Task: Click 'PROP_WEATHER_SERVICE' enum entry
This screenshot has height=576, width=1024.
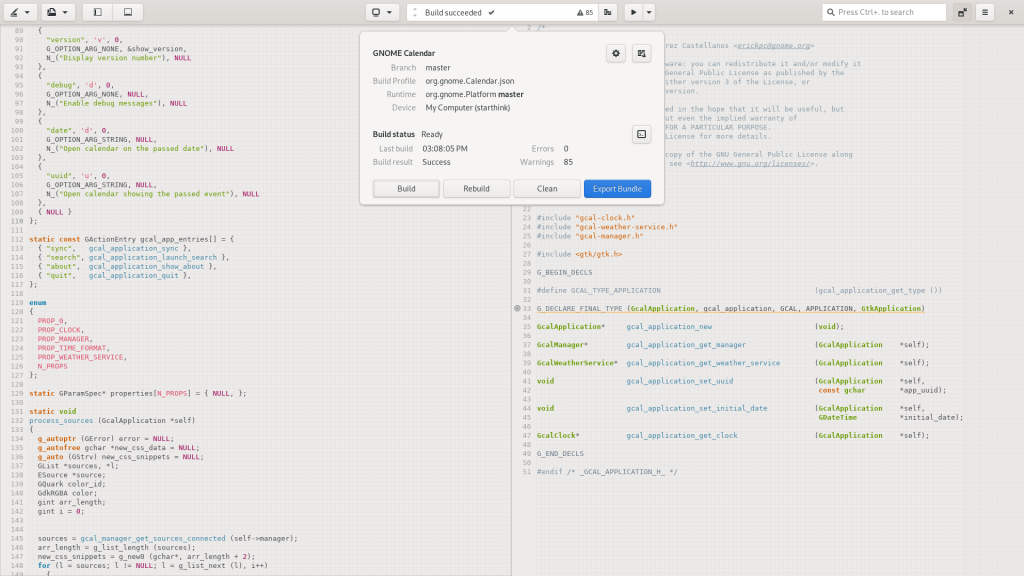Action: pos(80,357)
